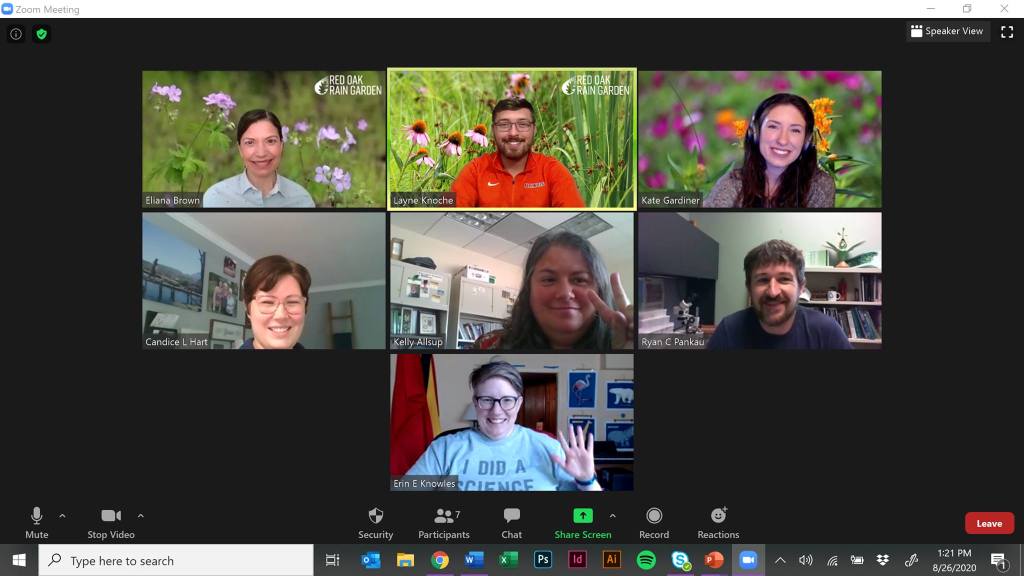Click the meeting information icon

pos(16,34)
